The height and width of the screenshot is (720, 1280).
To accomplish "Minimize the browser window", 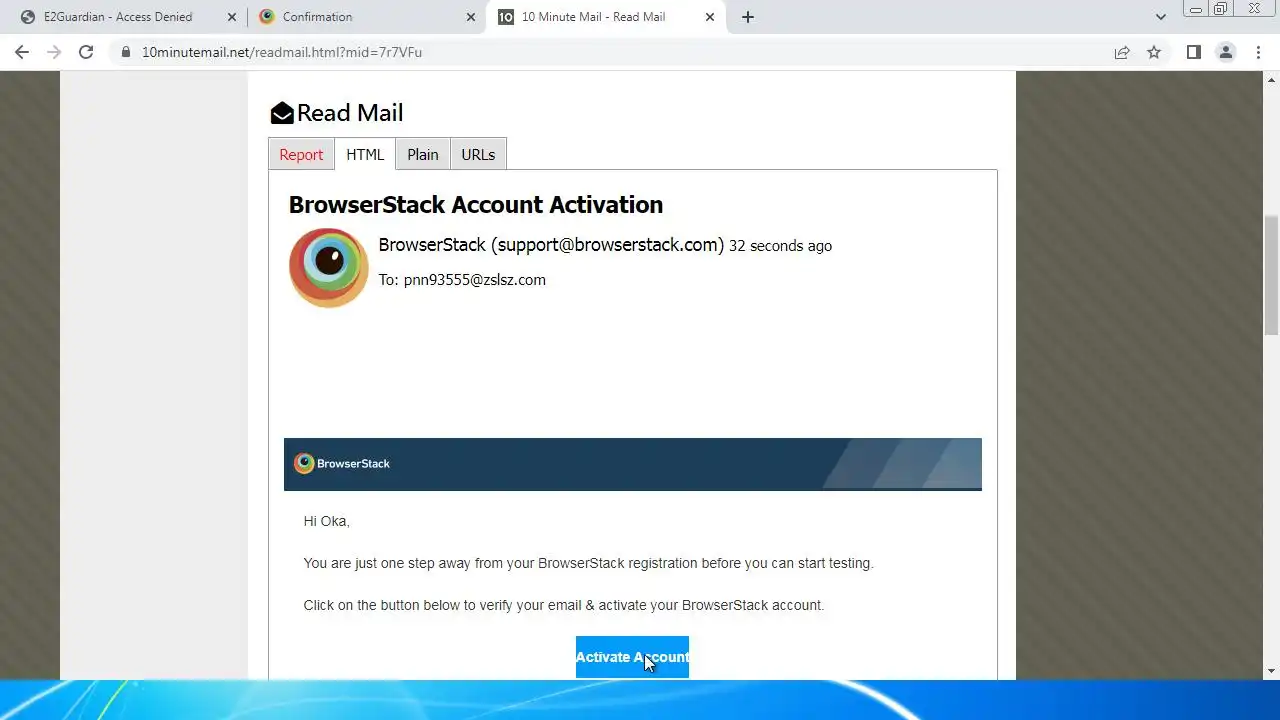I will click(1195, 9).
